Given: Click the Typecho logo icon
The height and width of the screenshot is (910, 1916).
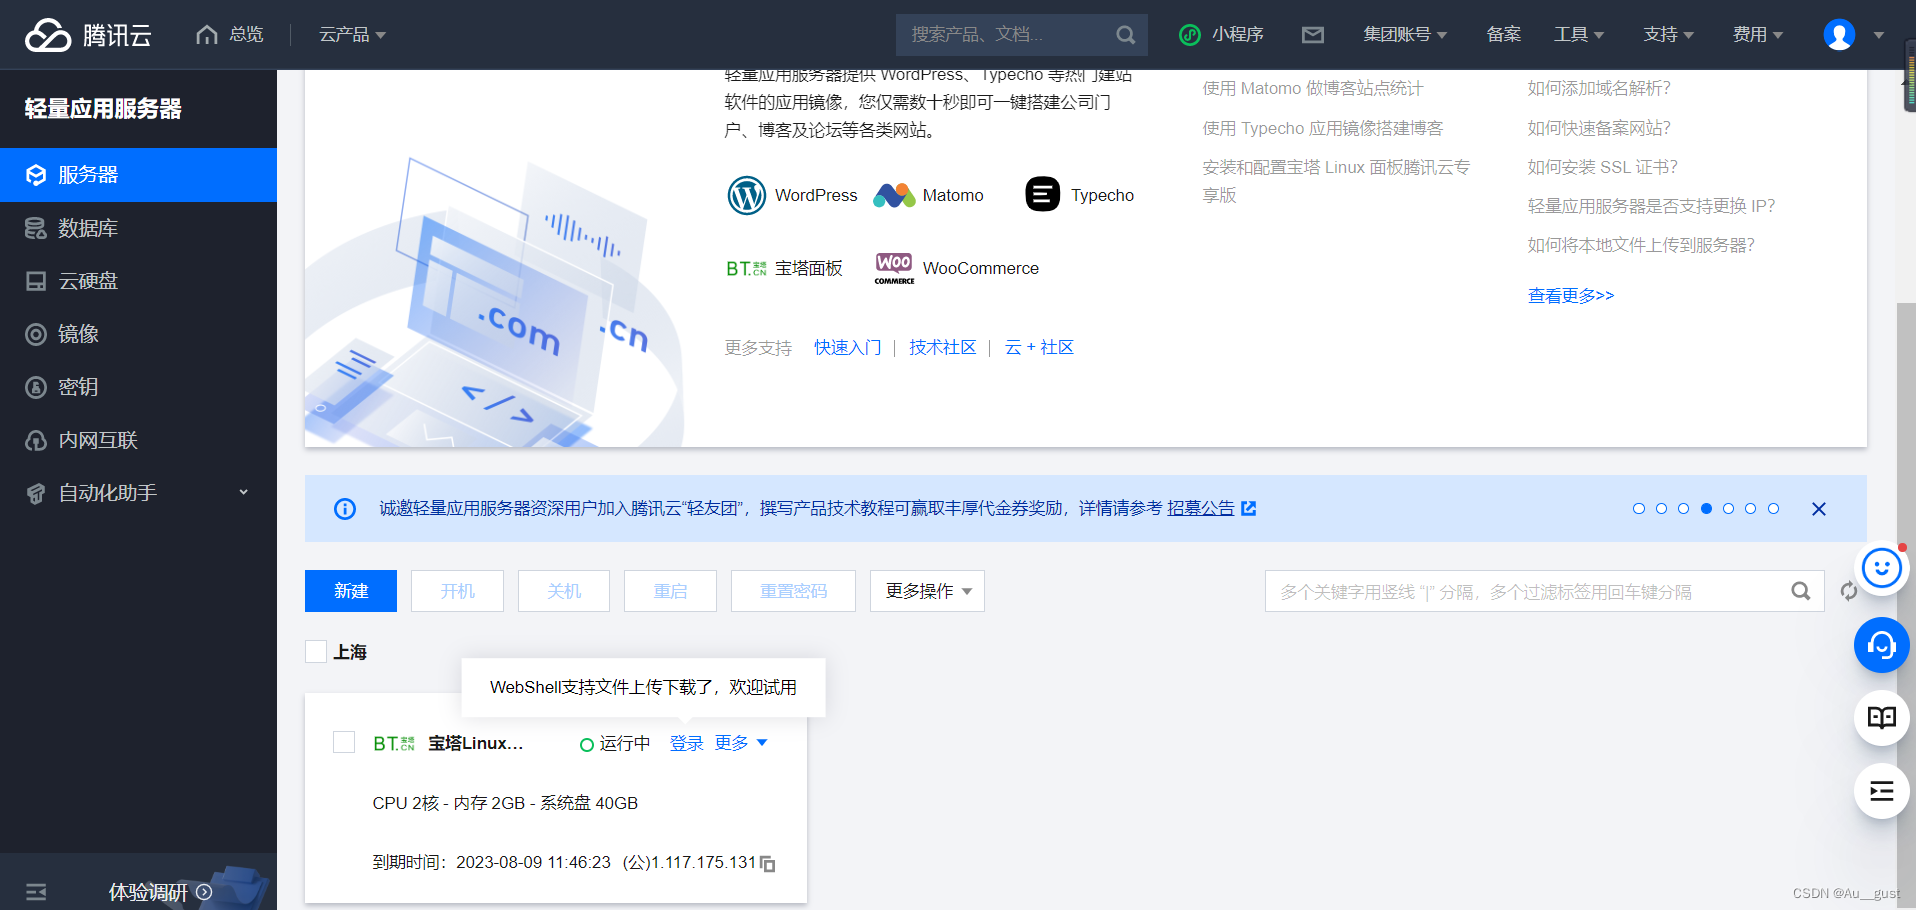Looking at the screenshot, I should 1042,194.
